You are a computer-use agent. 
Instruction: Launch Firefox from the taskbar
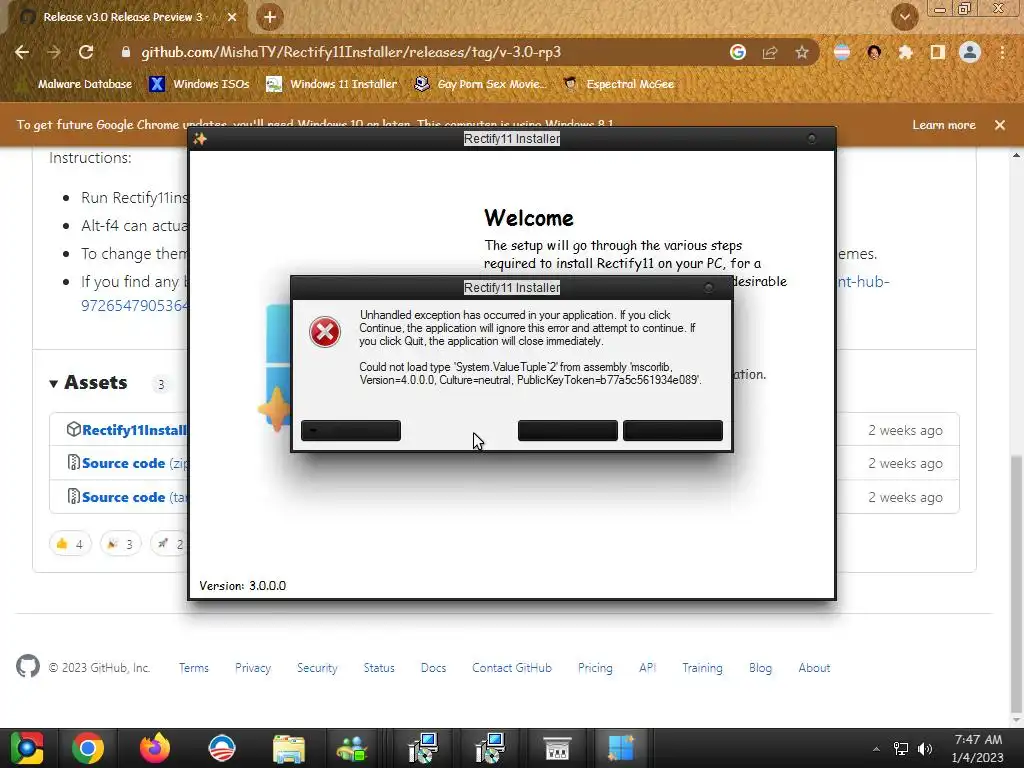point(155,748)
